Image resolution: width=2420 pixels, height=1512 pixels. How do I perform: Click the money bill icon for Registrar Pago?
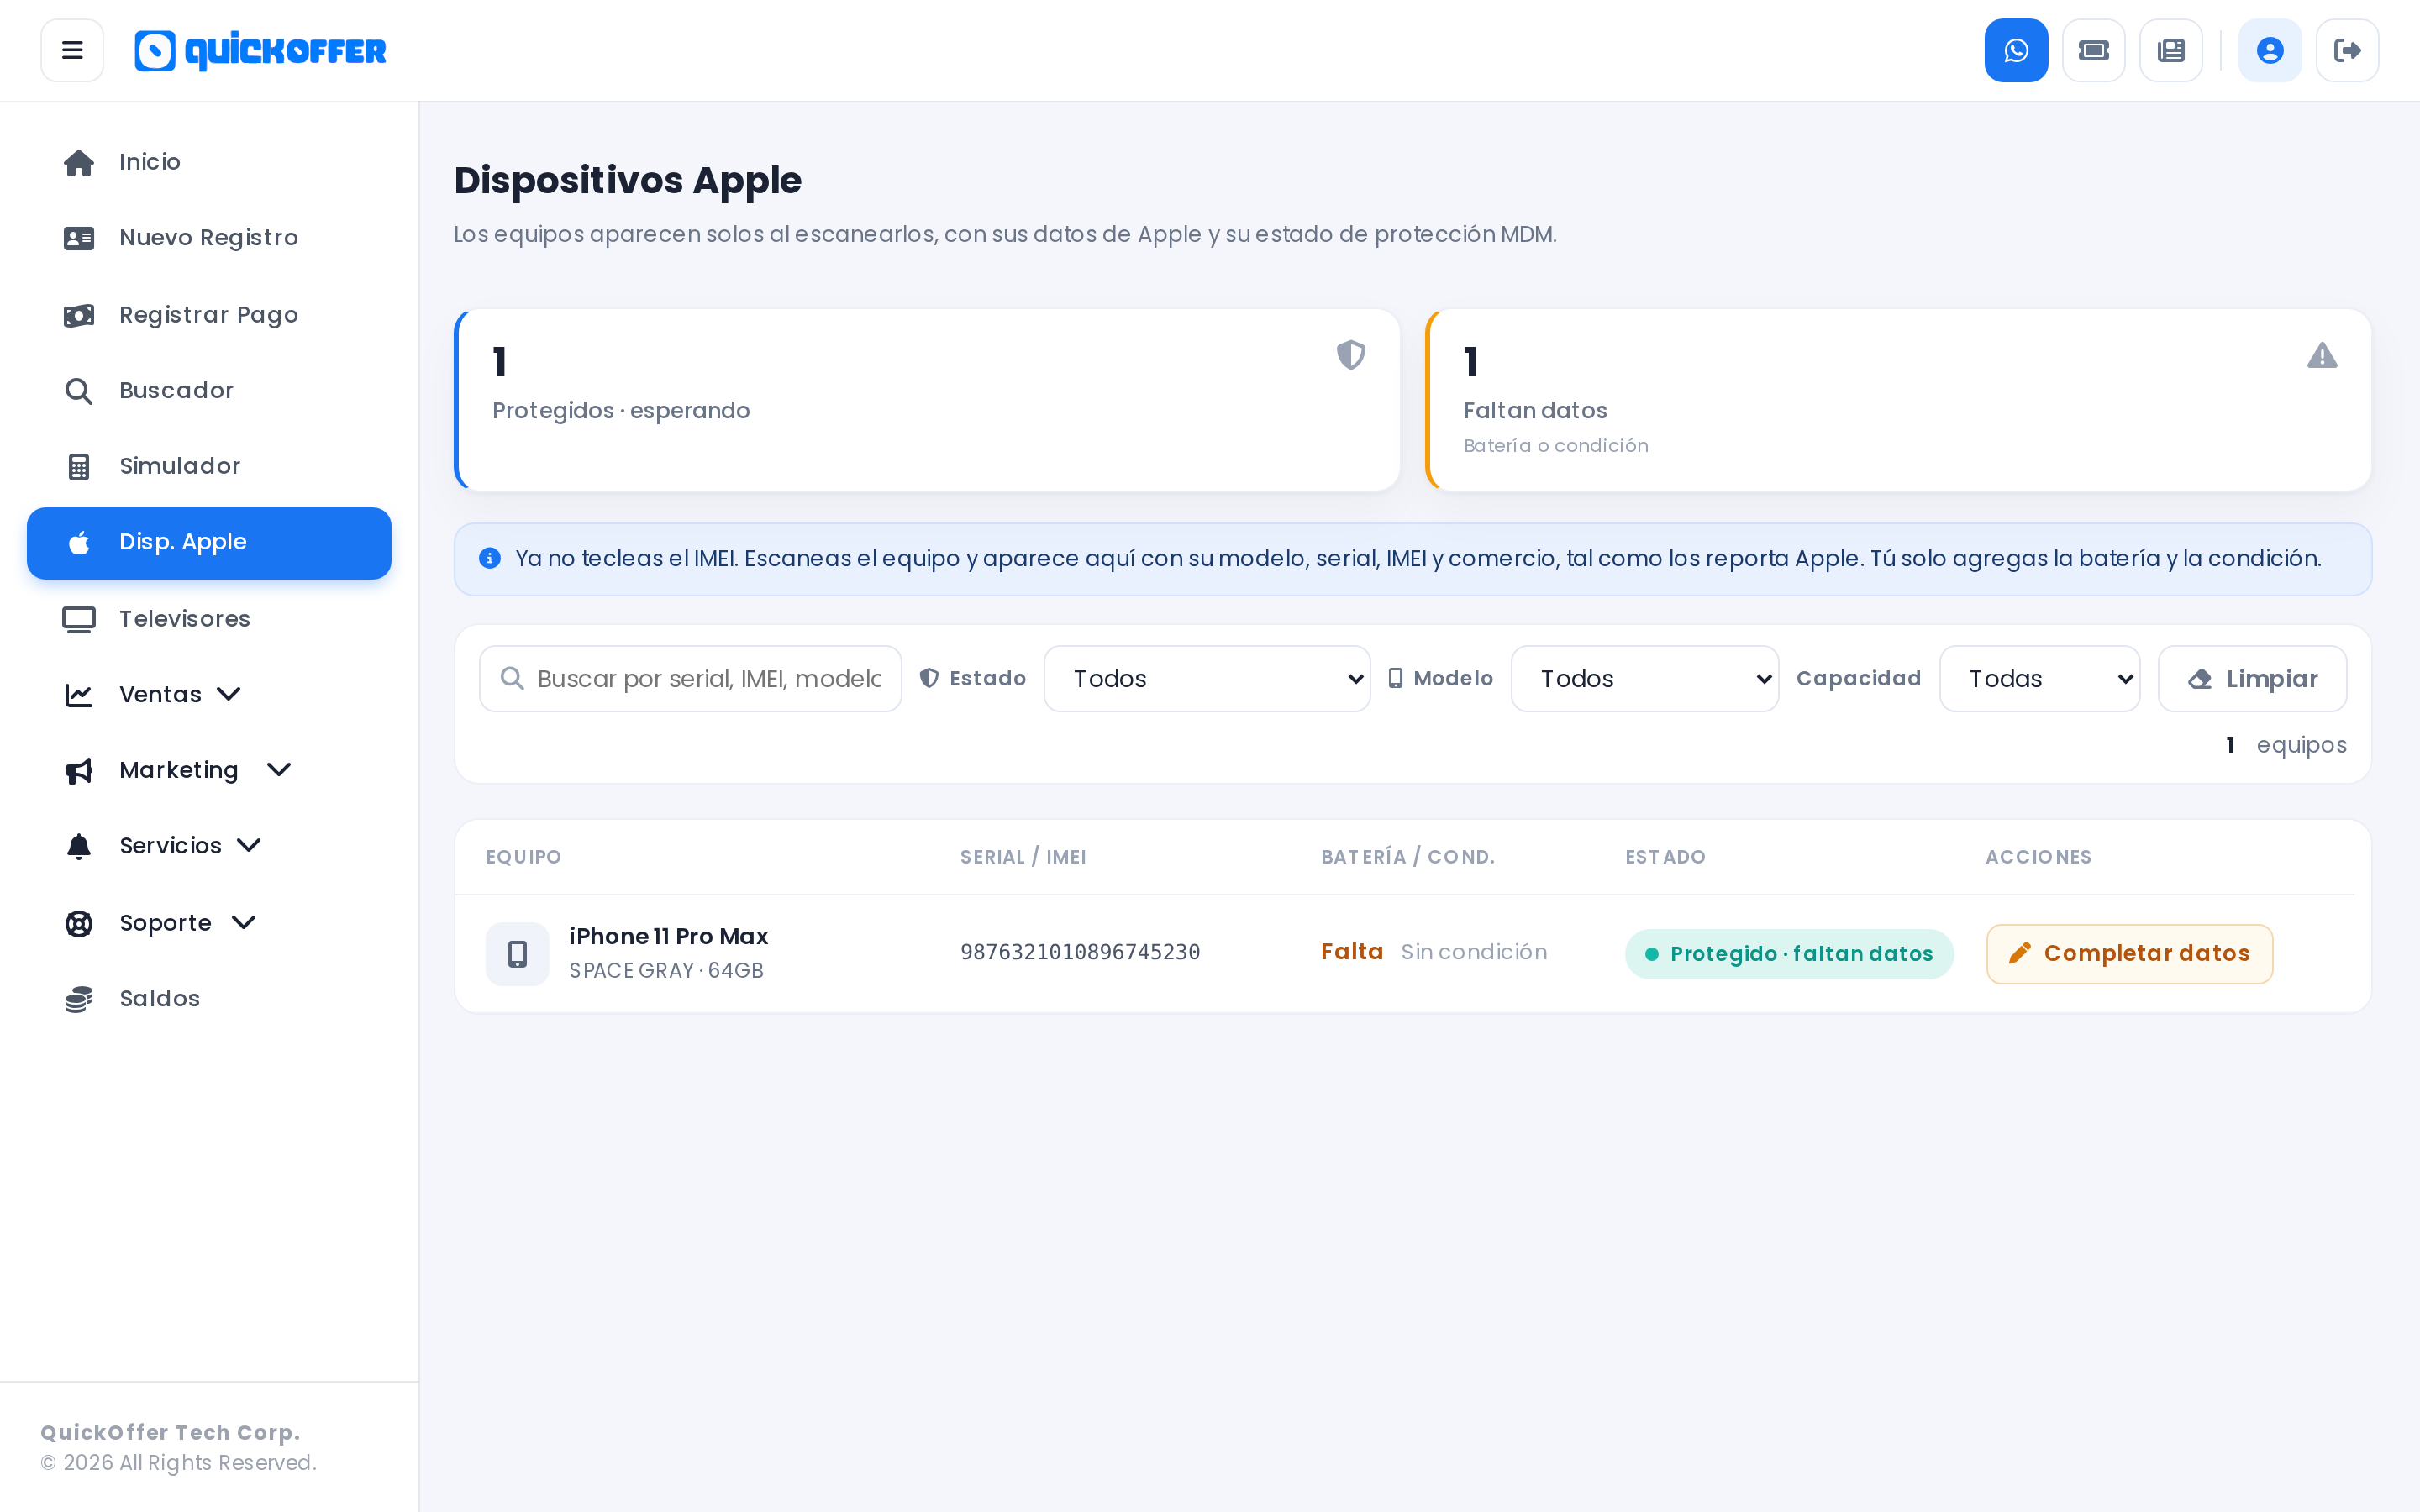pyautogui.click(x=79, y=315)
